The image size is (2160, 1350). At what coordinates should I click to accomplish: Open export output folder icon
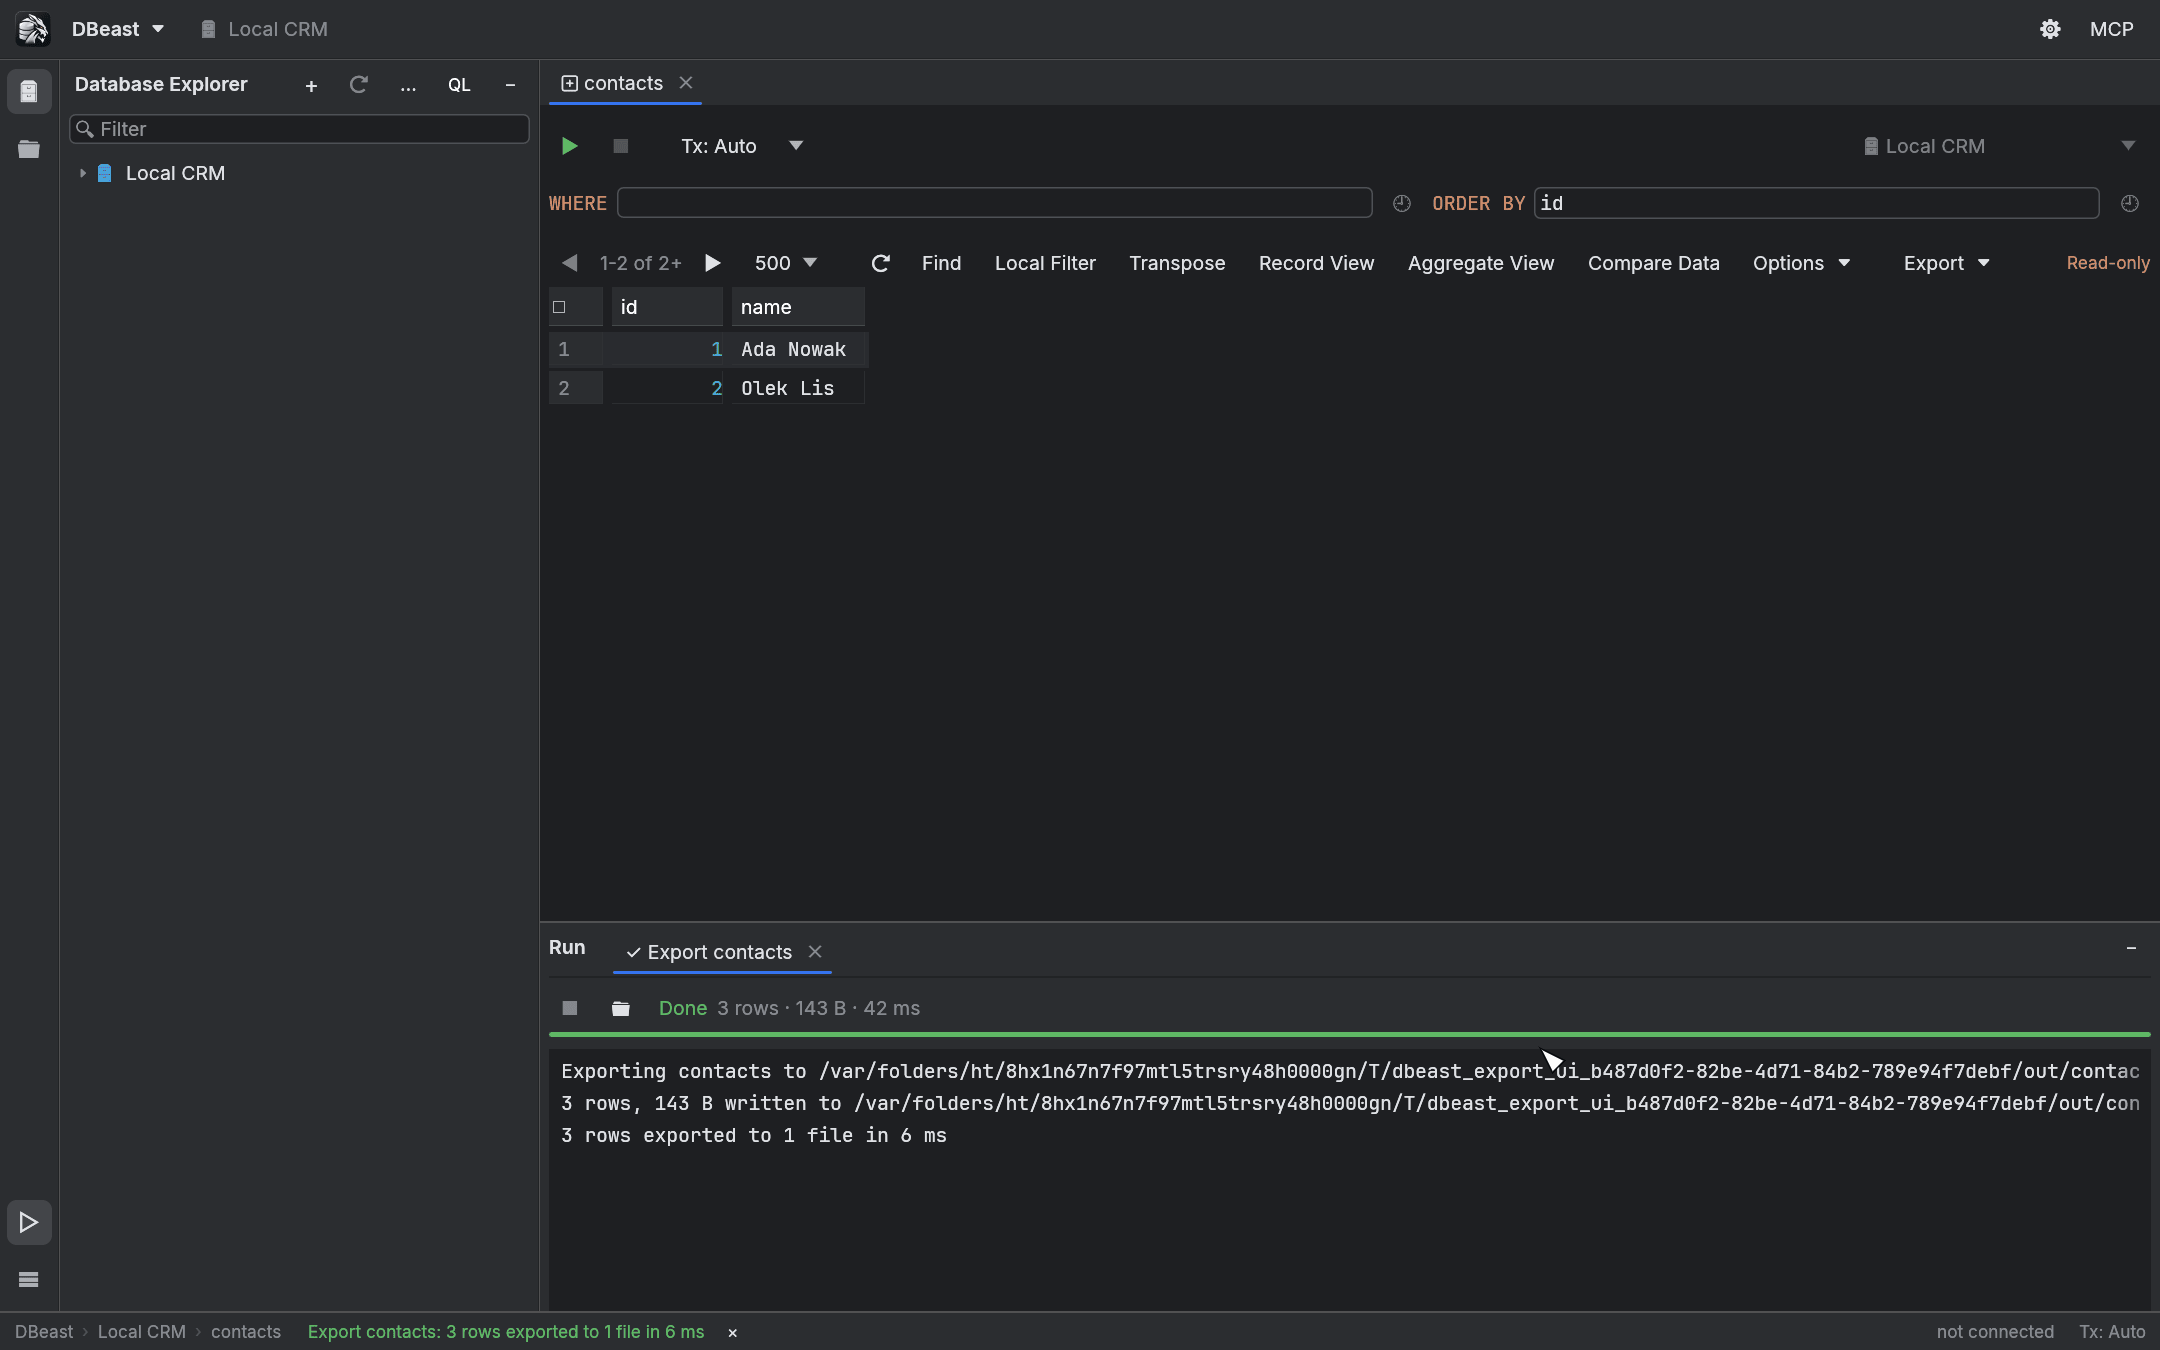(x=621, y=1008)
